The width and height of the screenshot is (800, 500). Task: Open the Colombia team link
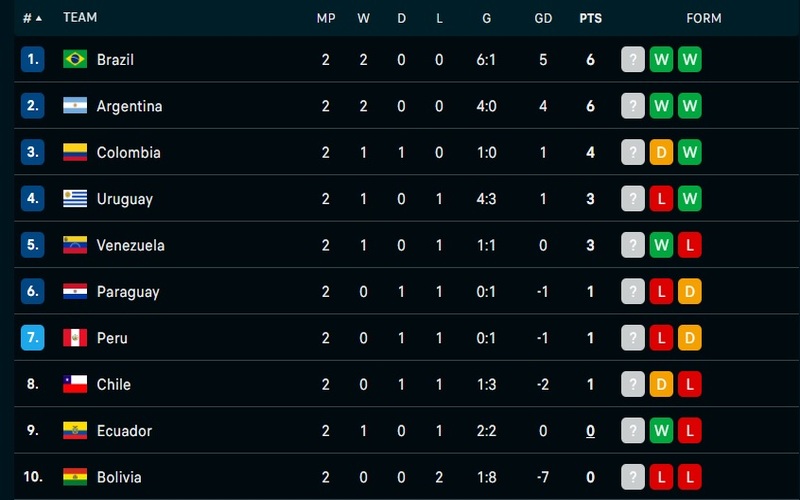click(x=129, y=153)
